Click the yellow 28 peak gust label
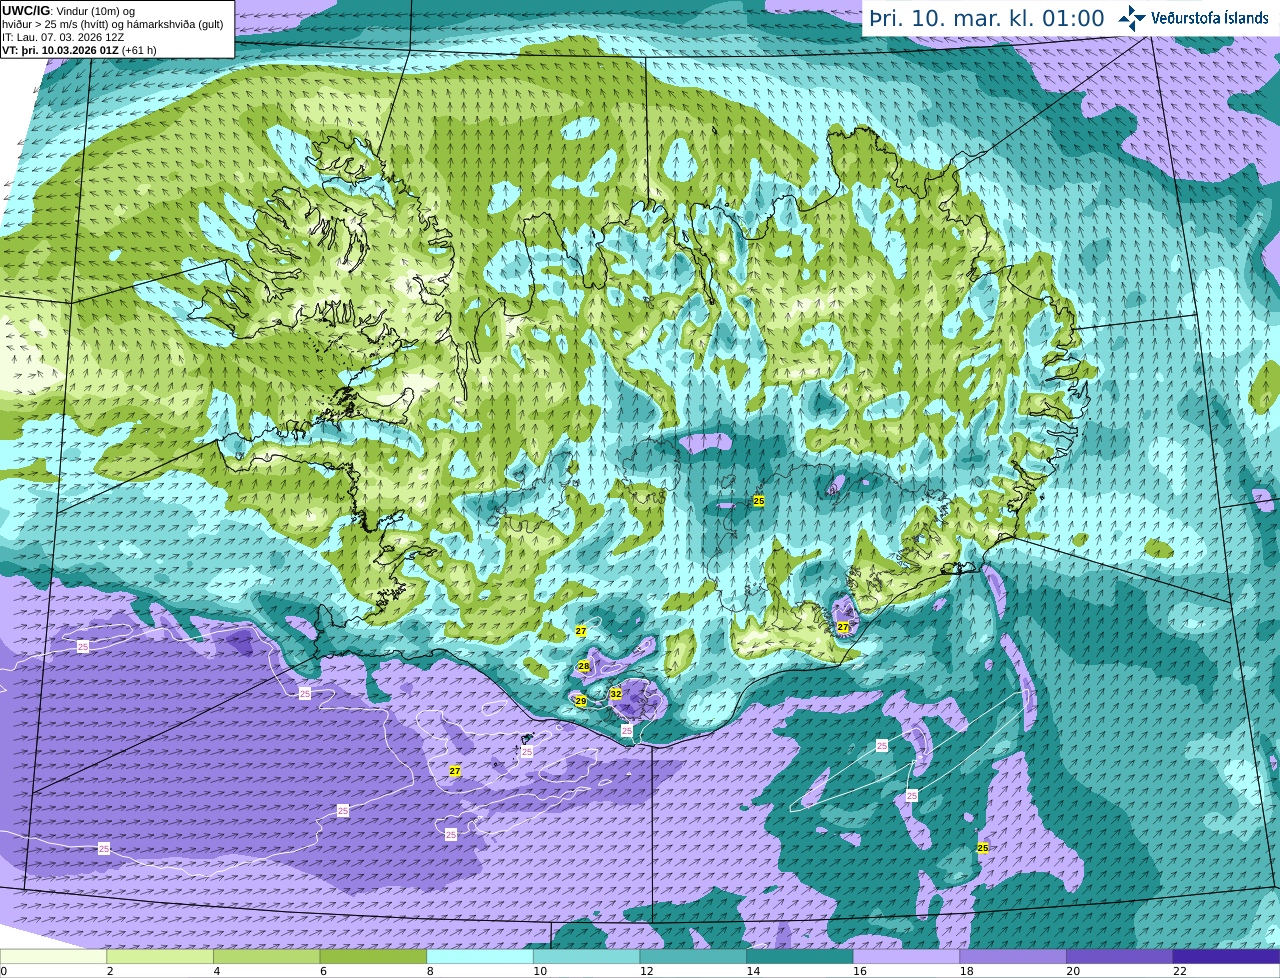 pos(584,666)
